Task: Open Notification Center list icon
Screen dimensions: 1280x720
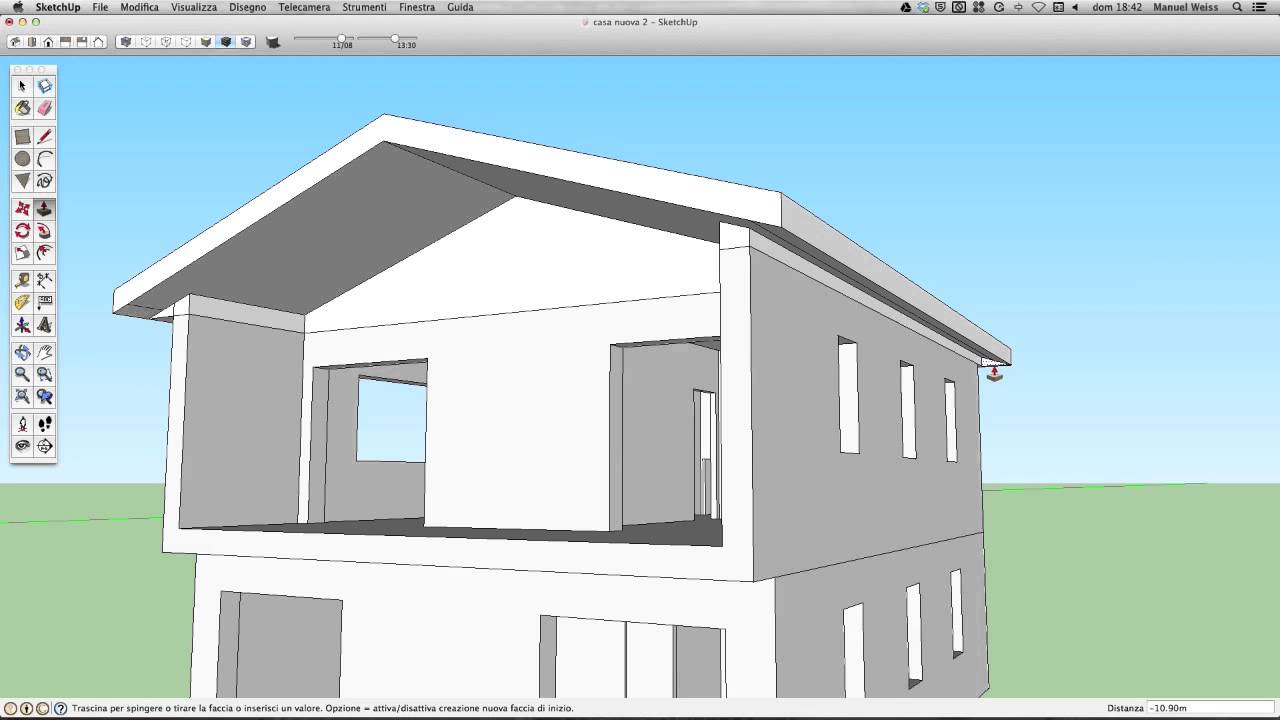Action: (x=1260, y=7)
